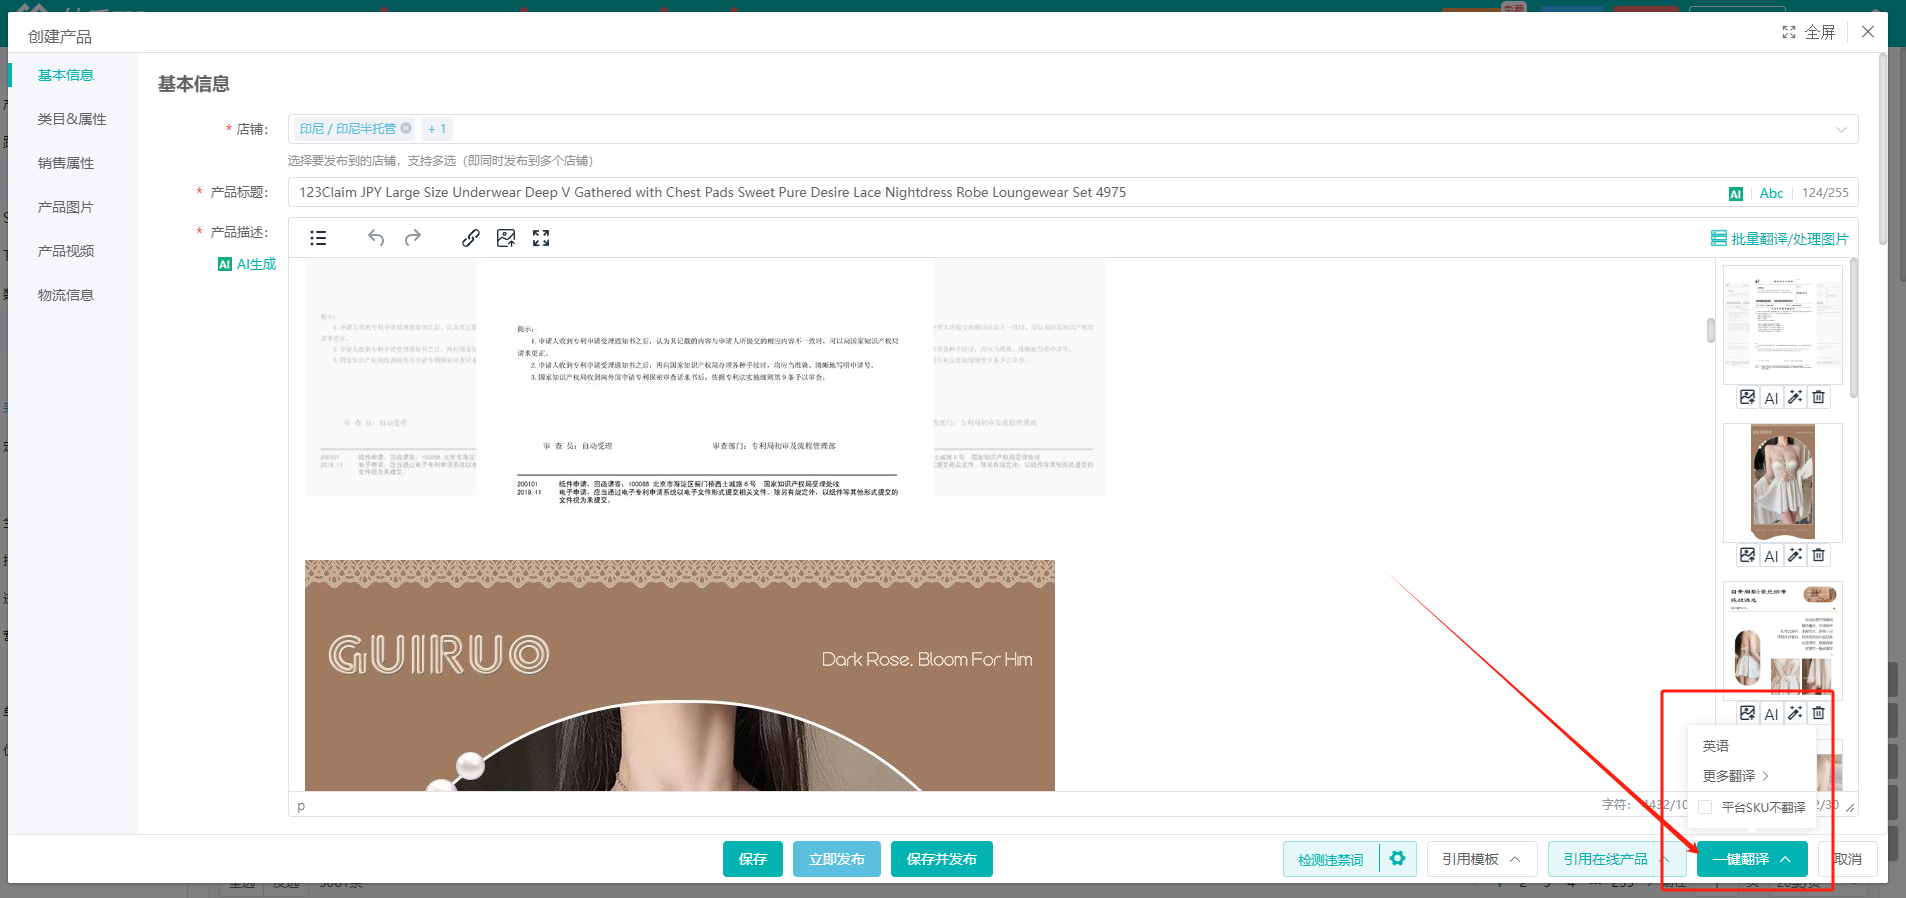Viewport: 1906px width, 898px height.
Task: Go to 类目&属性 section
Action: 72,119
